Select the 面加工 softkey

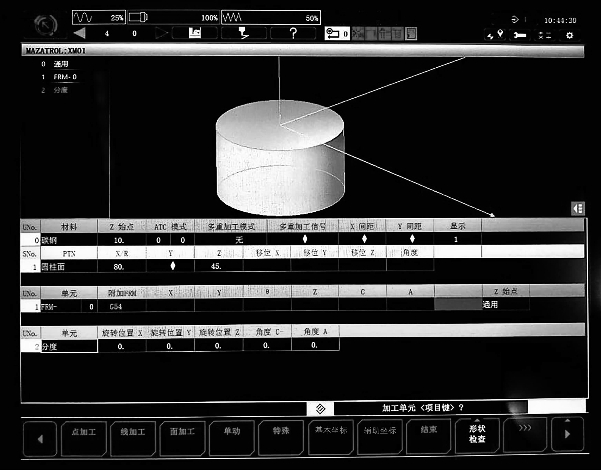coord(182,437)
